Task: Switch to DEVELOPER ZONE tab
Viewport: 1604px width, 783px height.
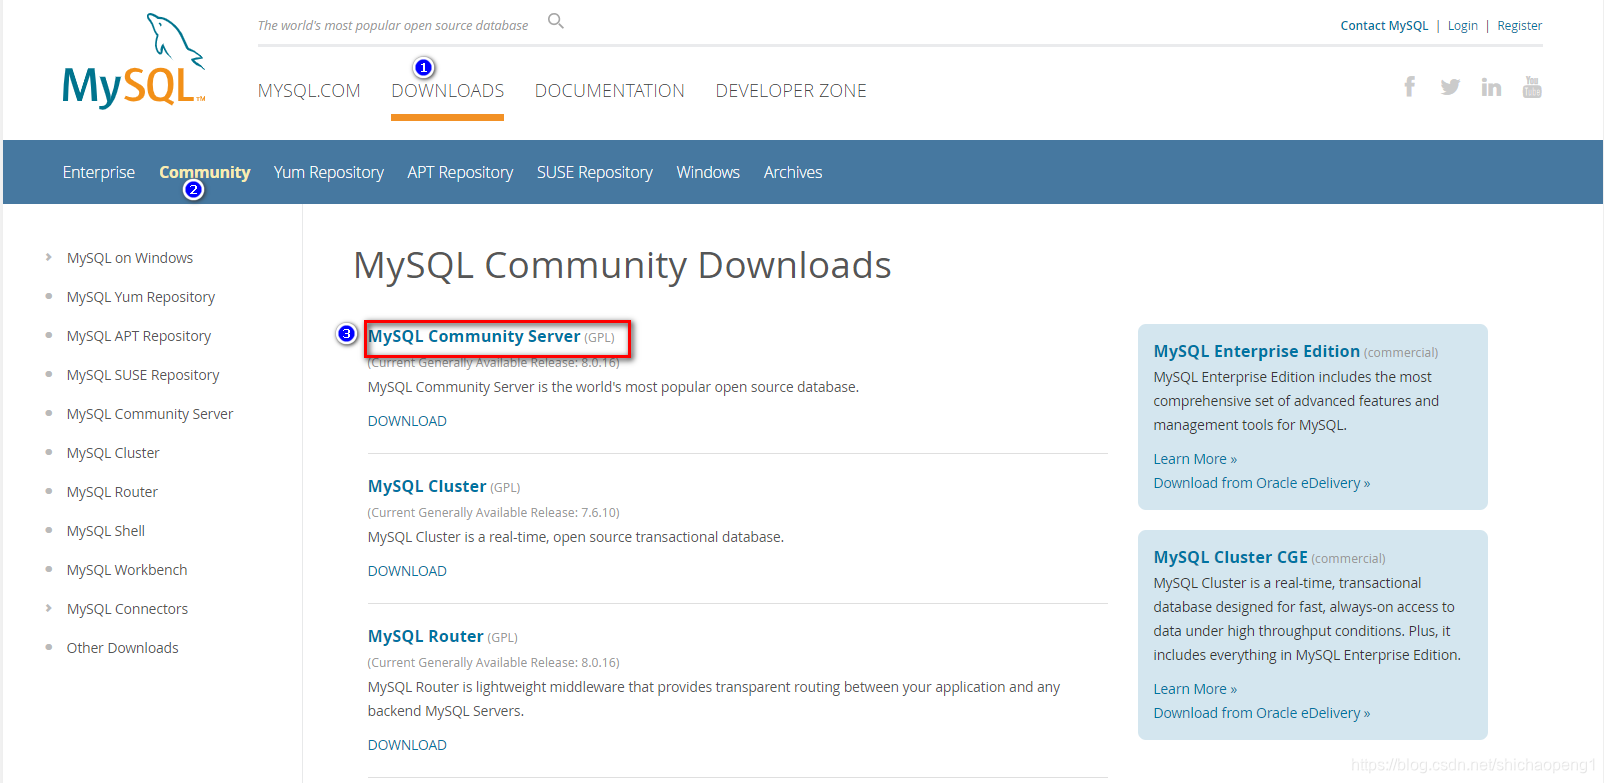Action: tap(791, 91)
